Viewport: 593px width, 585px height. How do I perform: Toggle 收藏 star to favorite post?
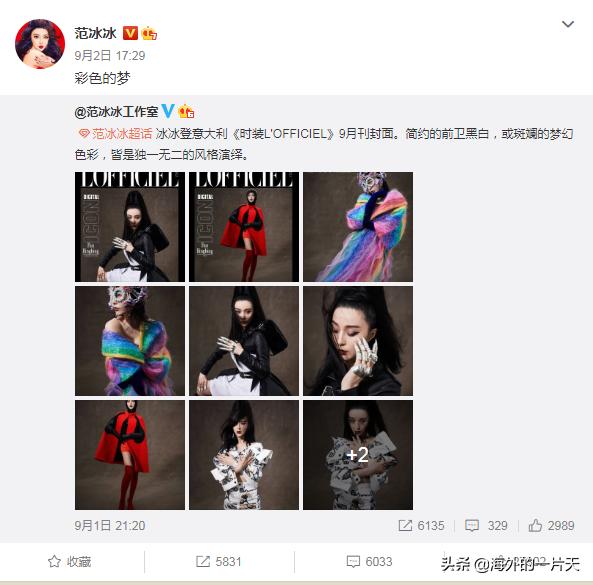[x=70, y=562]
